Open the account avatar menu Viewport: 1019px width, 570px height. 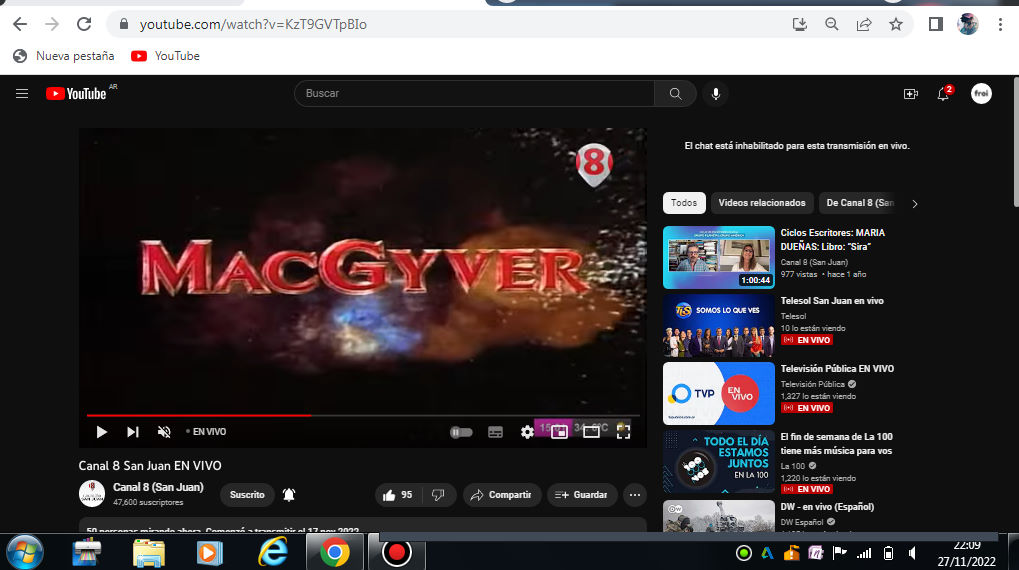tap(981, 94)
